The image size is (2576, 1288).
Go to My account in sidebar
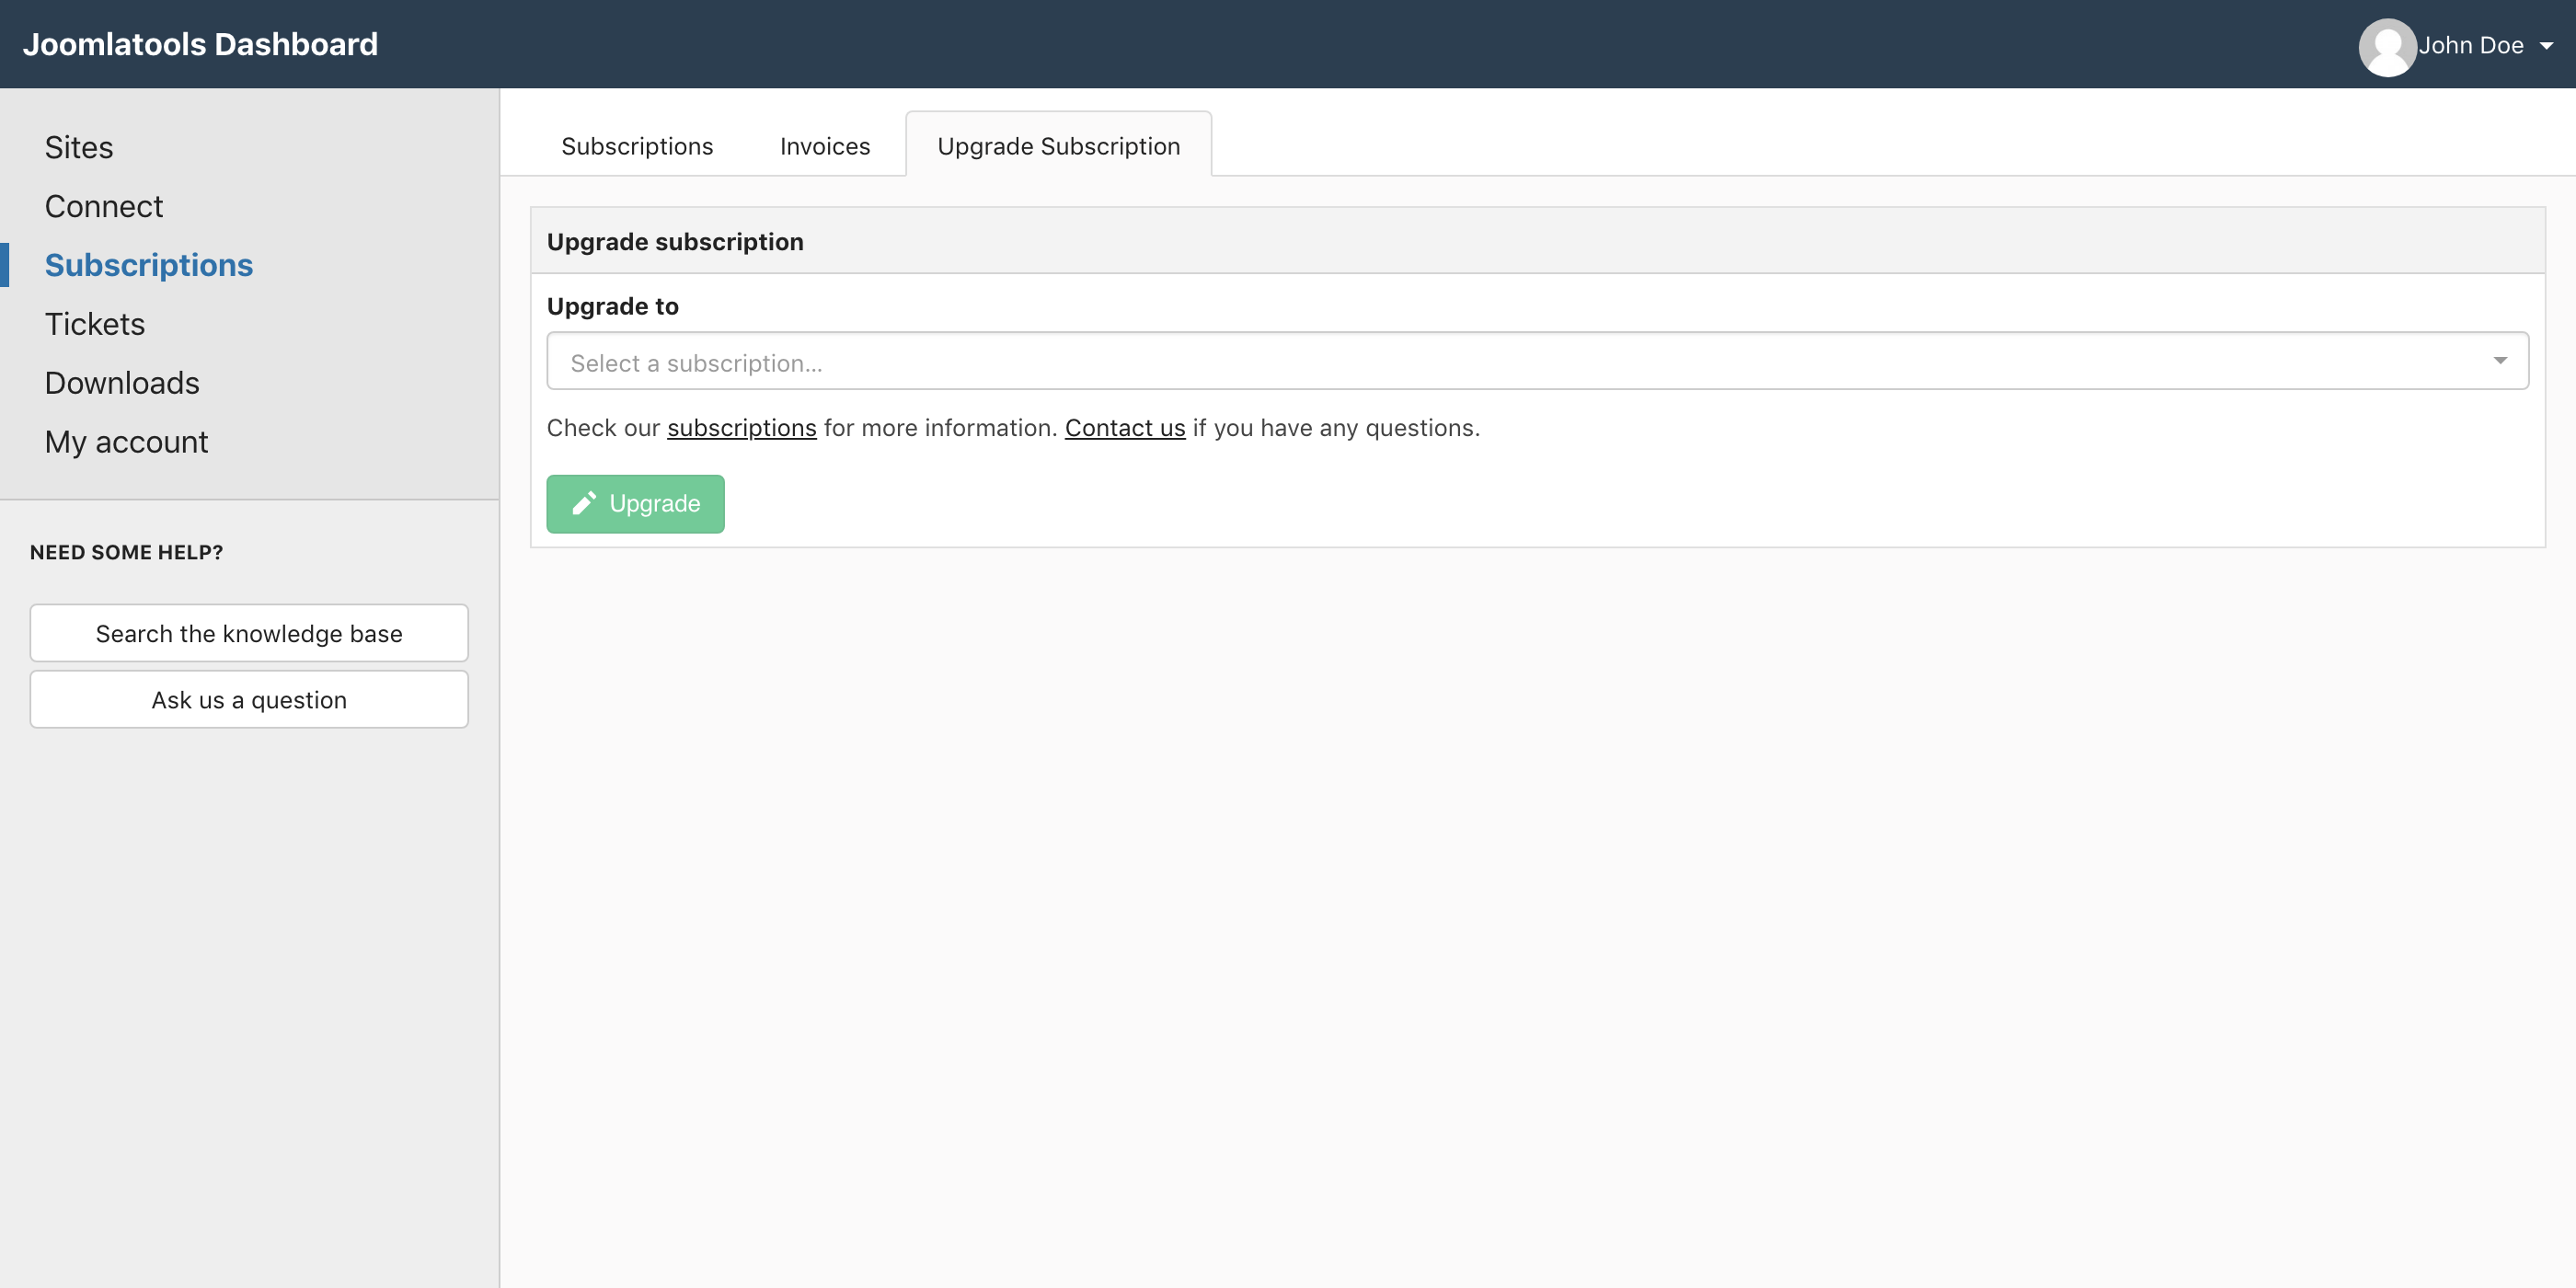(x=126, y=442)
